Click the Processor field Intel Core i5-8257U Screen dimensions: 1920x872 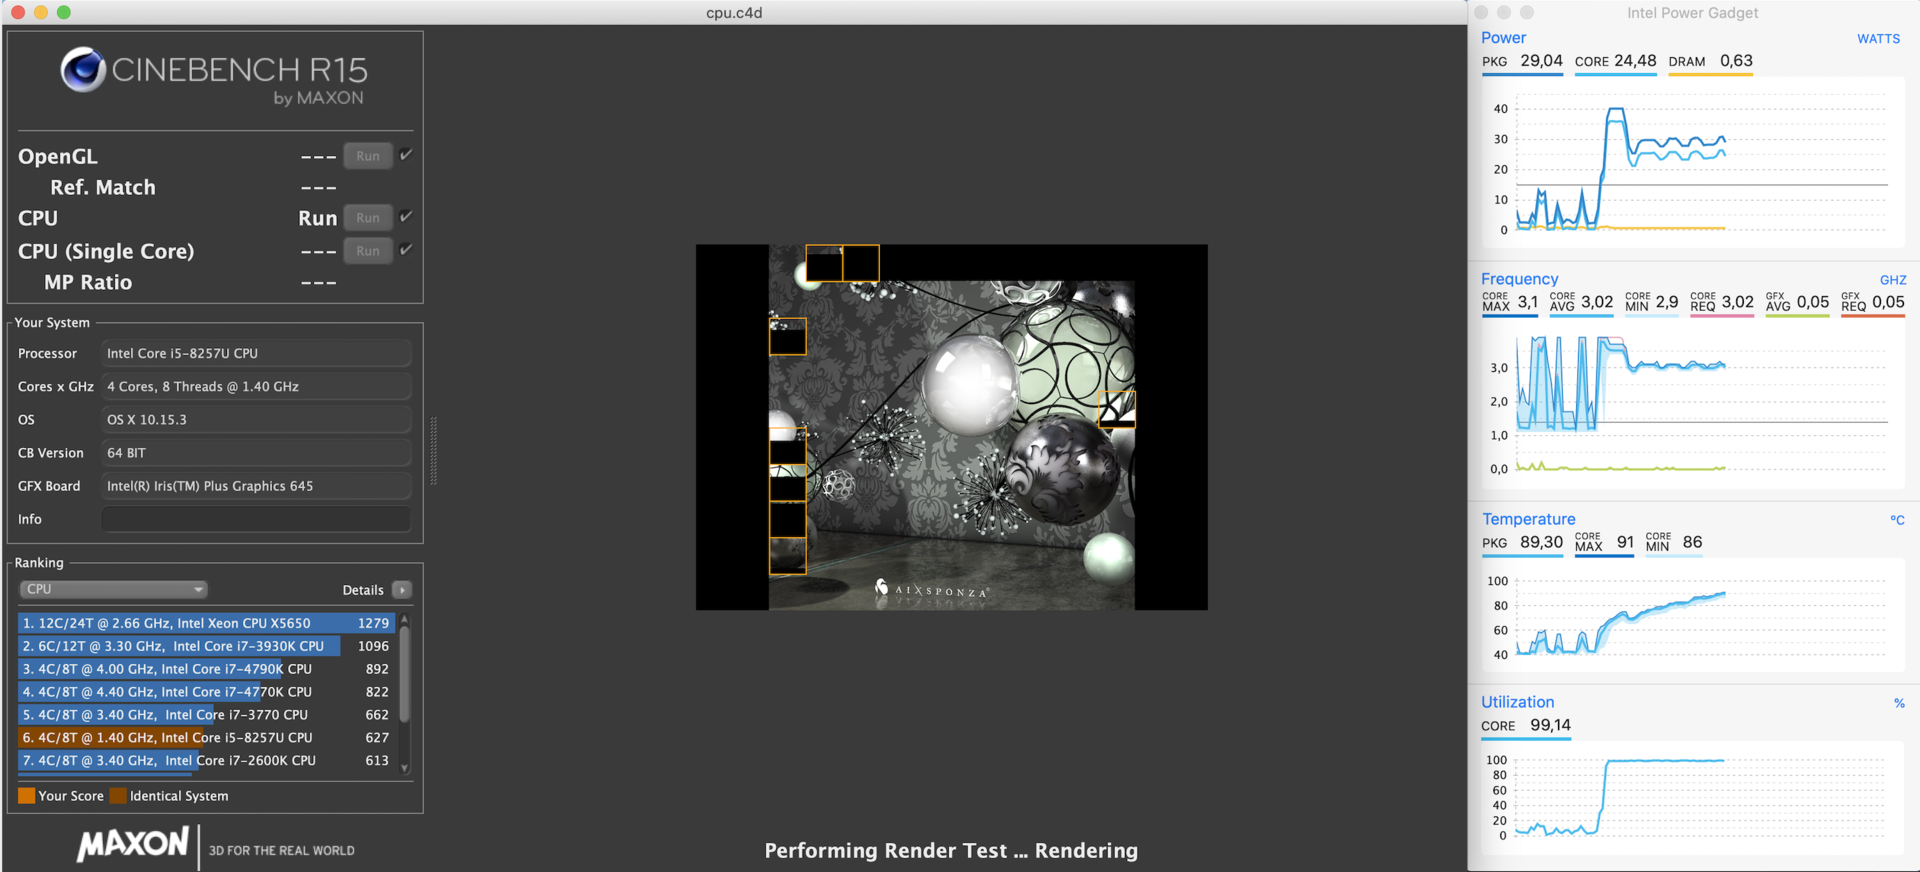tap(256, 353)
